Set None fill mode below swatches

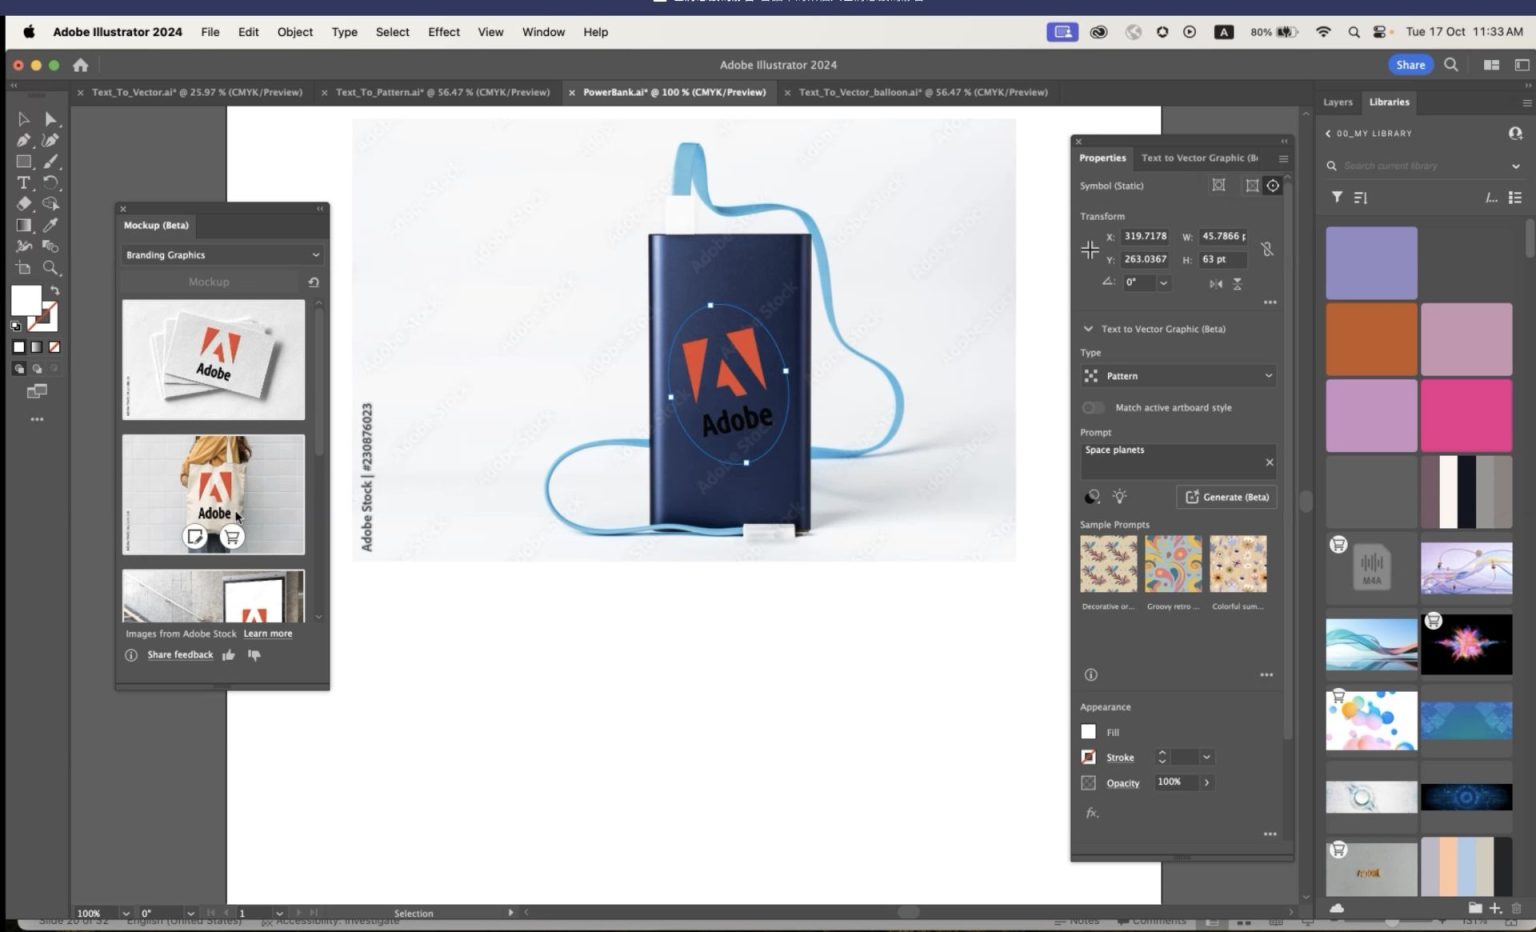pyautogui.click(x=54, y=347)
